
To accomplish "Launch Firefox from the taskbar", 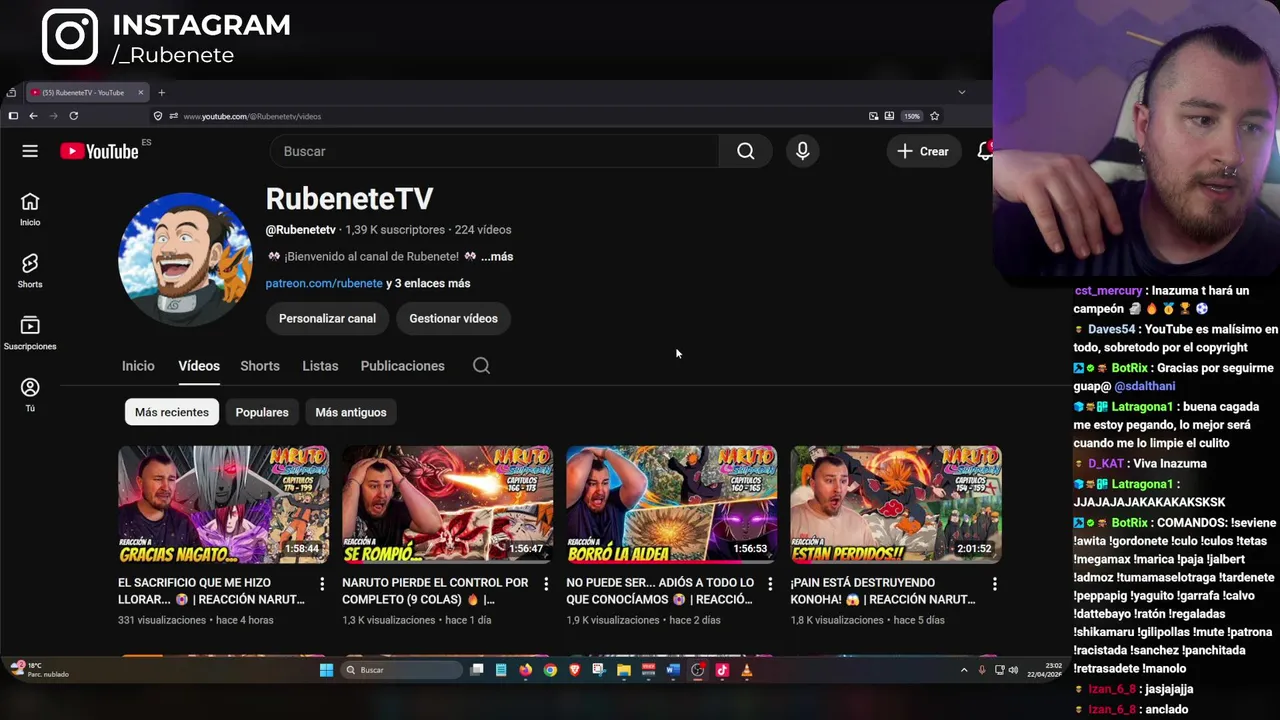I will (x=525, y=670).
